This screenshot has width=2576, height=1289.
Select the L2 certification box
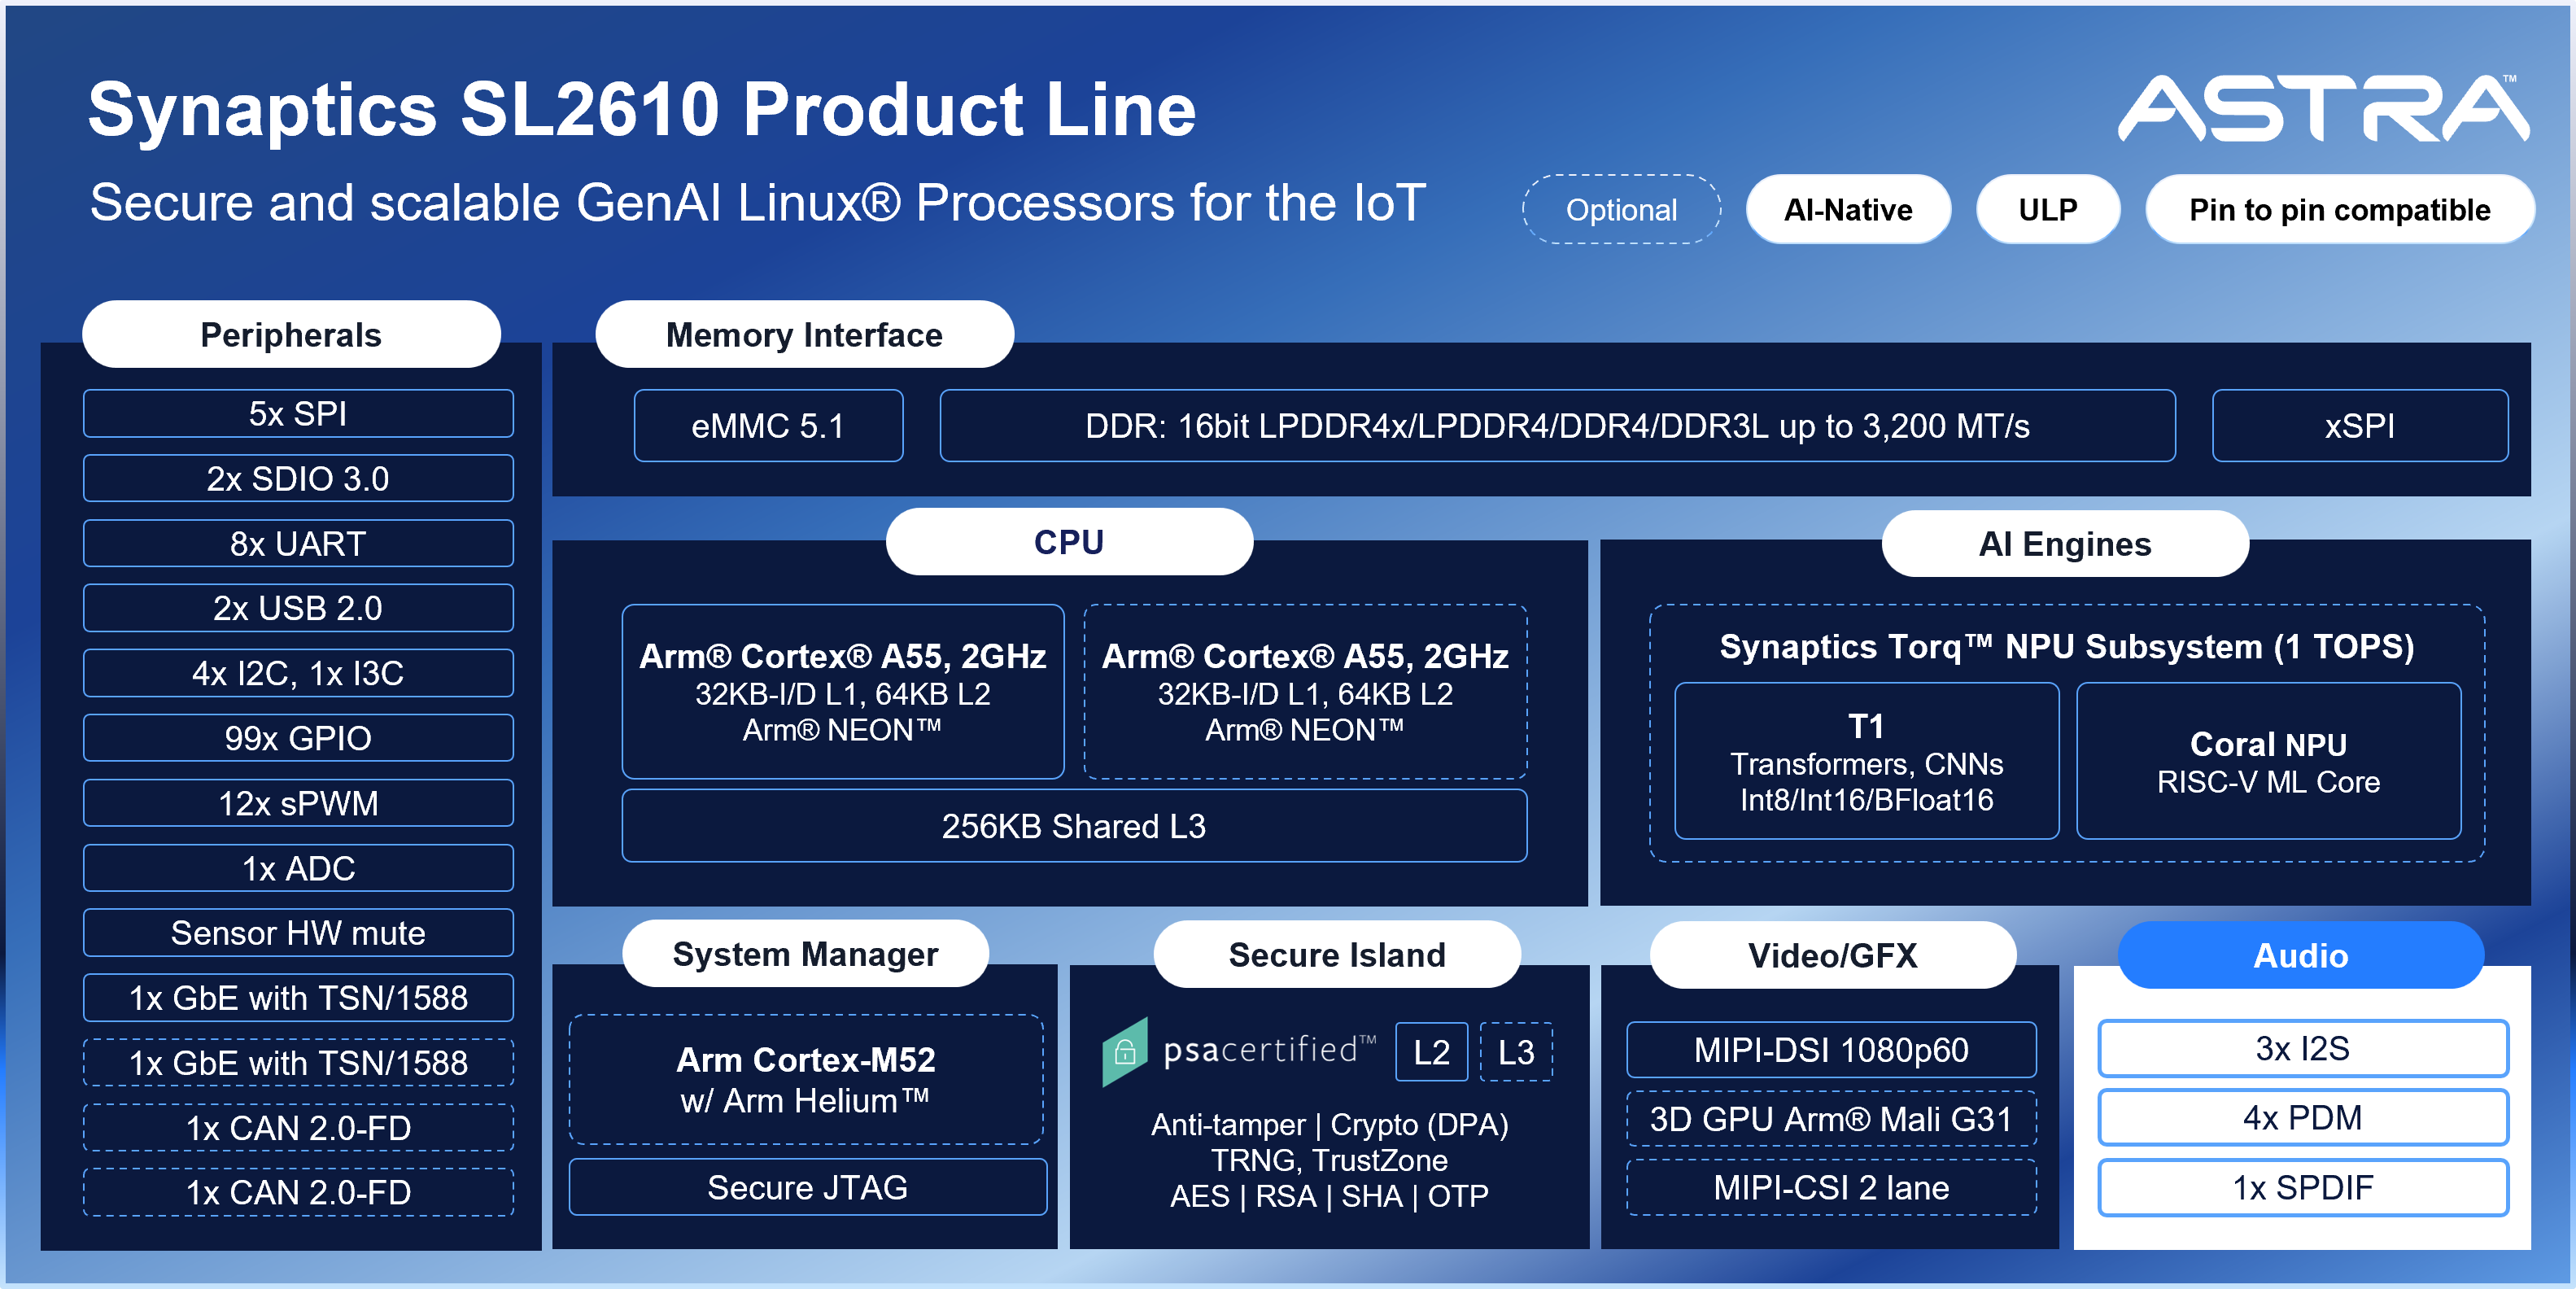(1431, 1052)
